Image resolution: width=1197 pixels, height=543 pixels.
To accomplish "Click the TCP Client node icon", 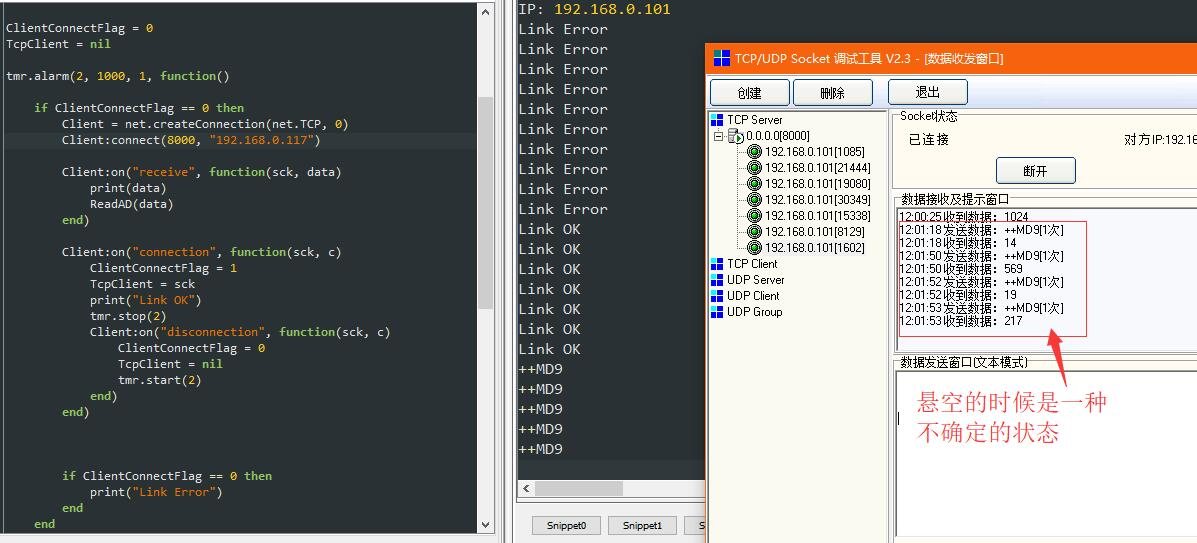I will [717, 264].
